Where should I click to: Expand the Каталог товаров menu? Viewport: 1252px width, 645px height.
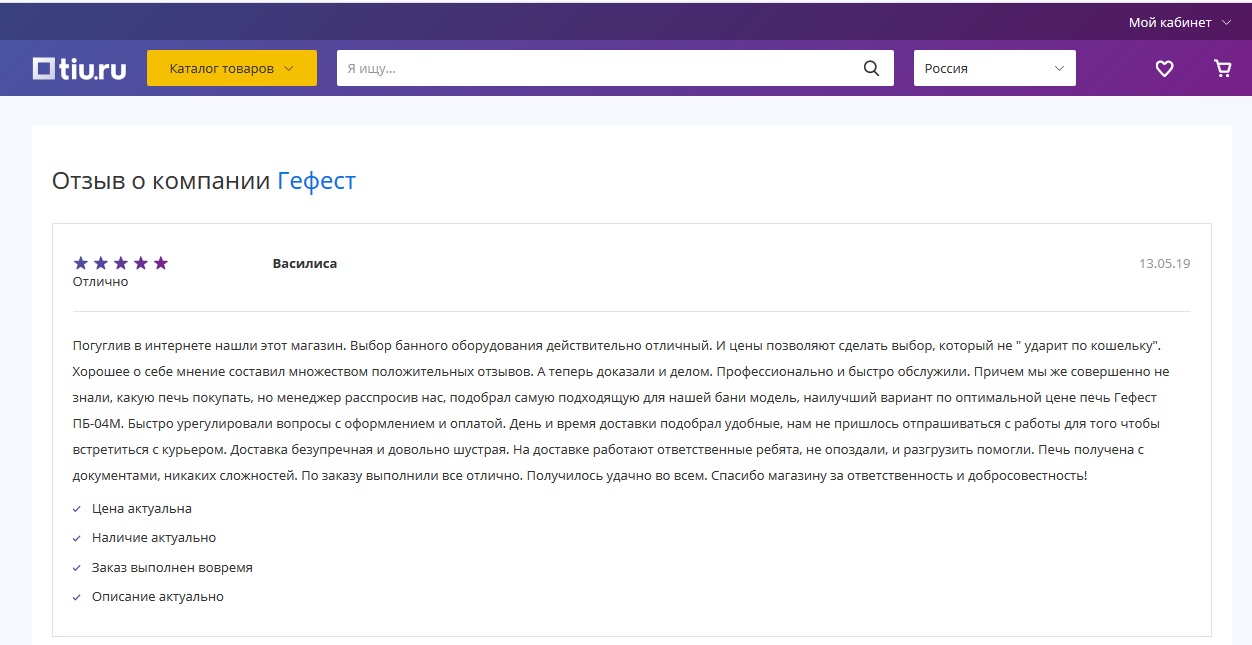click(x=232, y=68)
